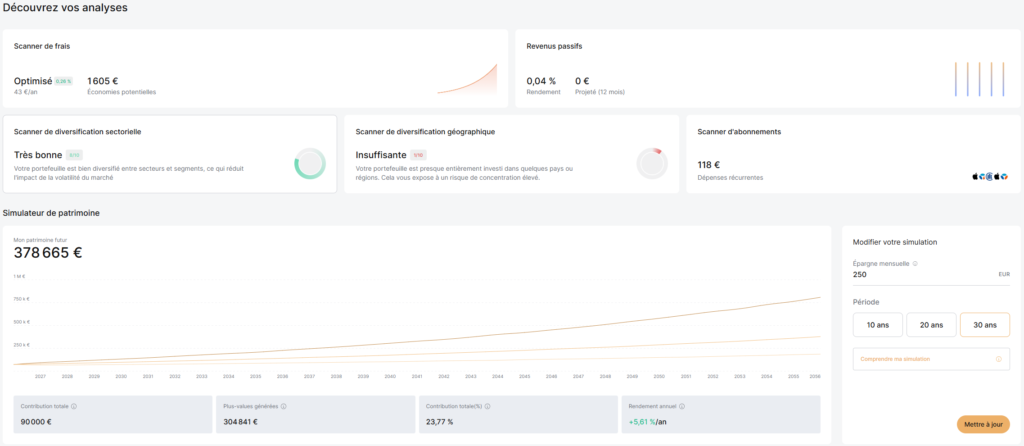Select the 30 ans period
The image size is (1024, 446).
[984, 325]
